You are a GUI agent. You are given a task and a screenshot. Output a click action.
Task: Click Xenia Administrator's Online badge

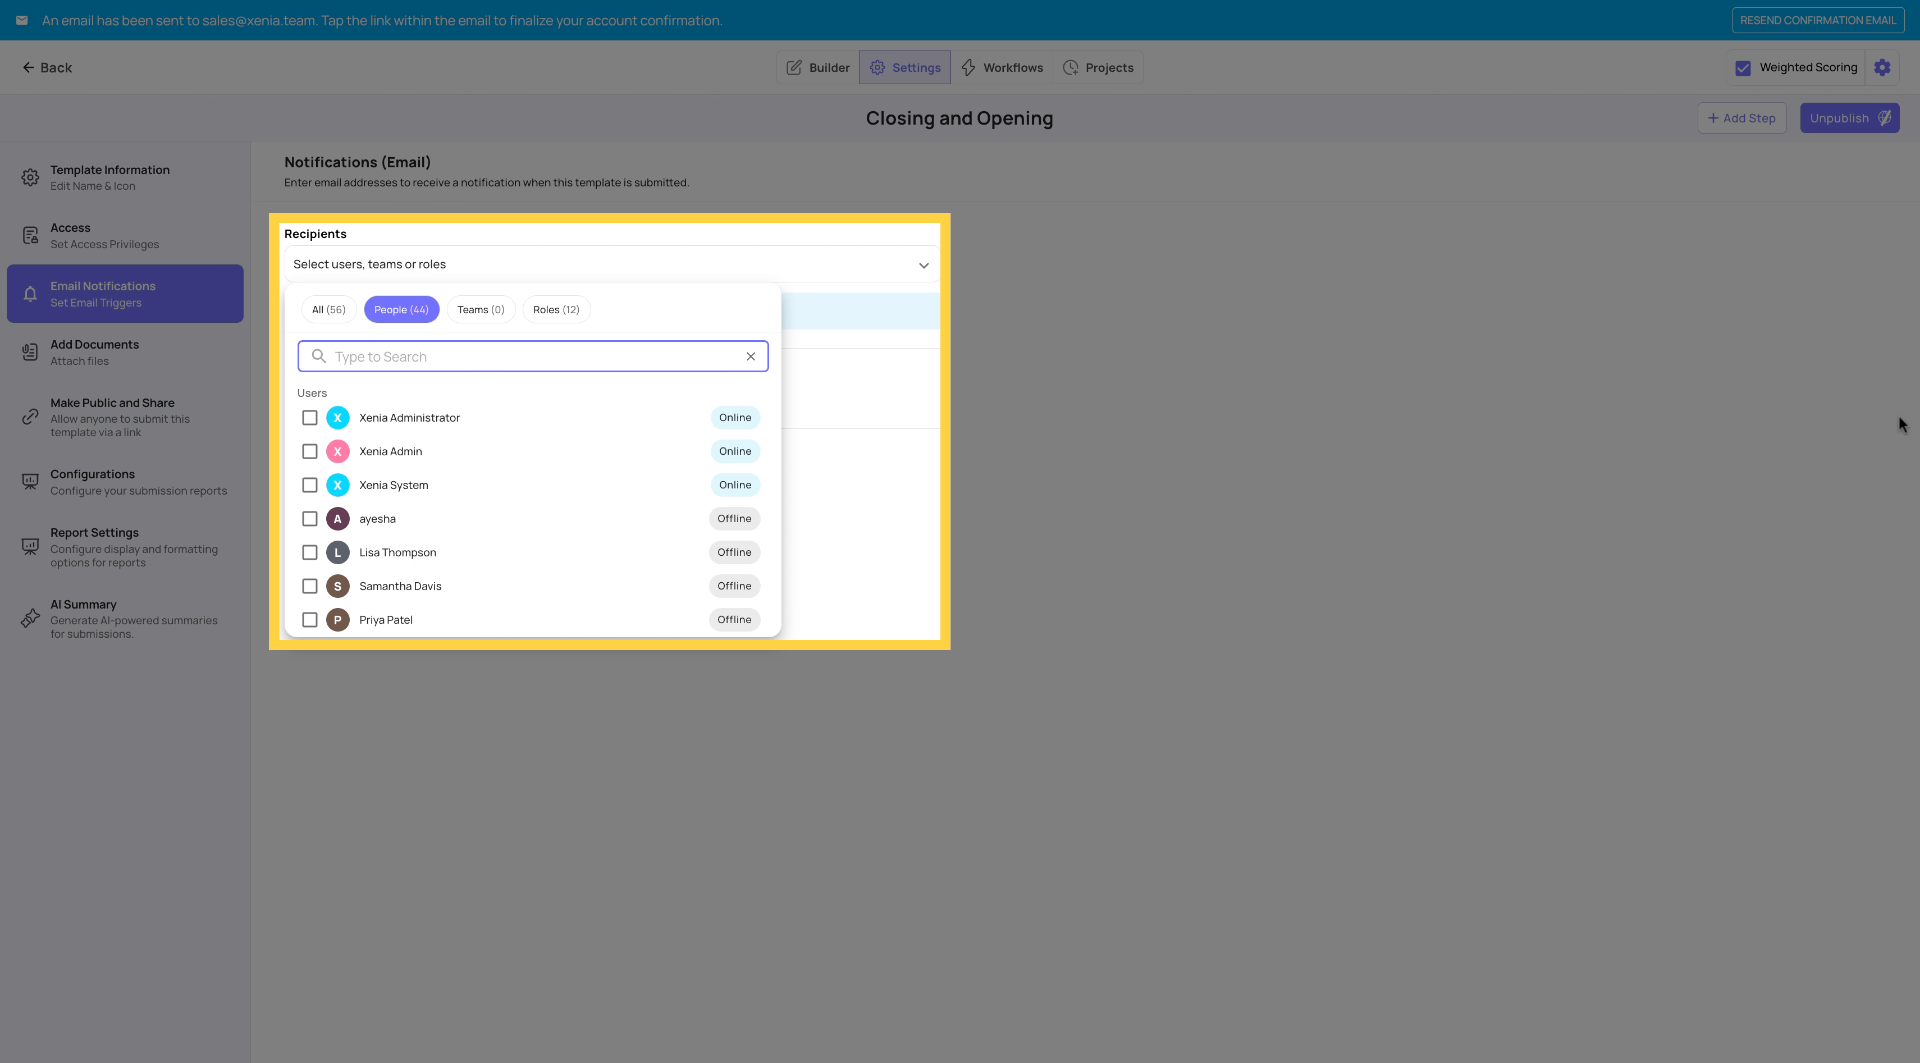(735, 418)
